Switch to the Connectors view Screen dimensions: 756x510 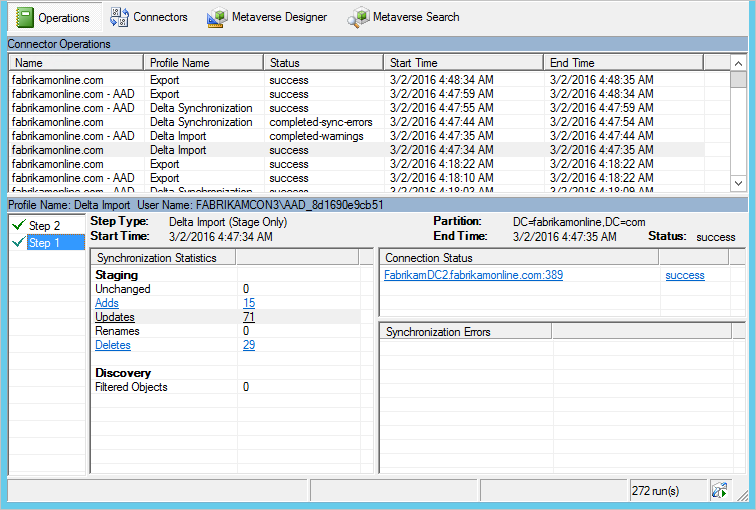pos(148,17)
